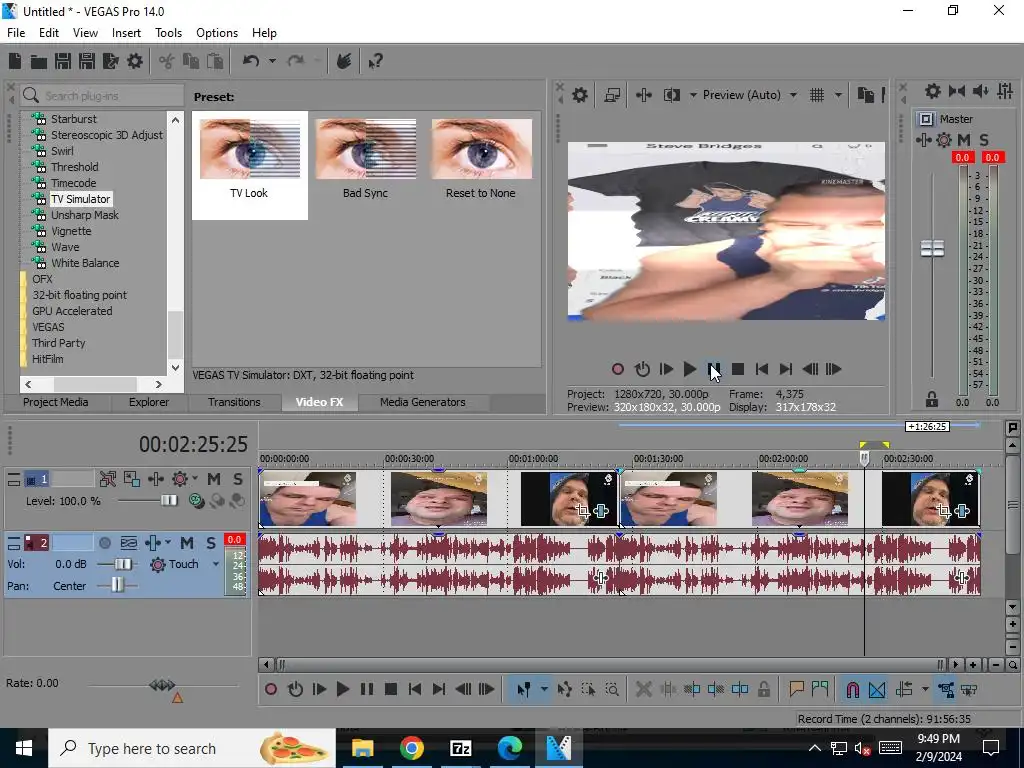The image size is (1024, 768).
Task: Toggle Master bus Solo button
Action: (984, 140)
